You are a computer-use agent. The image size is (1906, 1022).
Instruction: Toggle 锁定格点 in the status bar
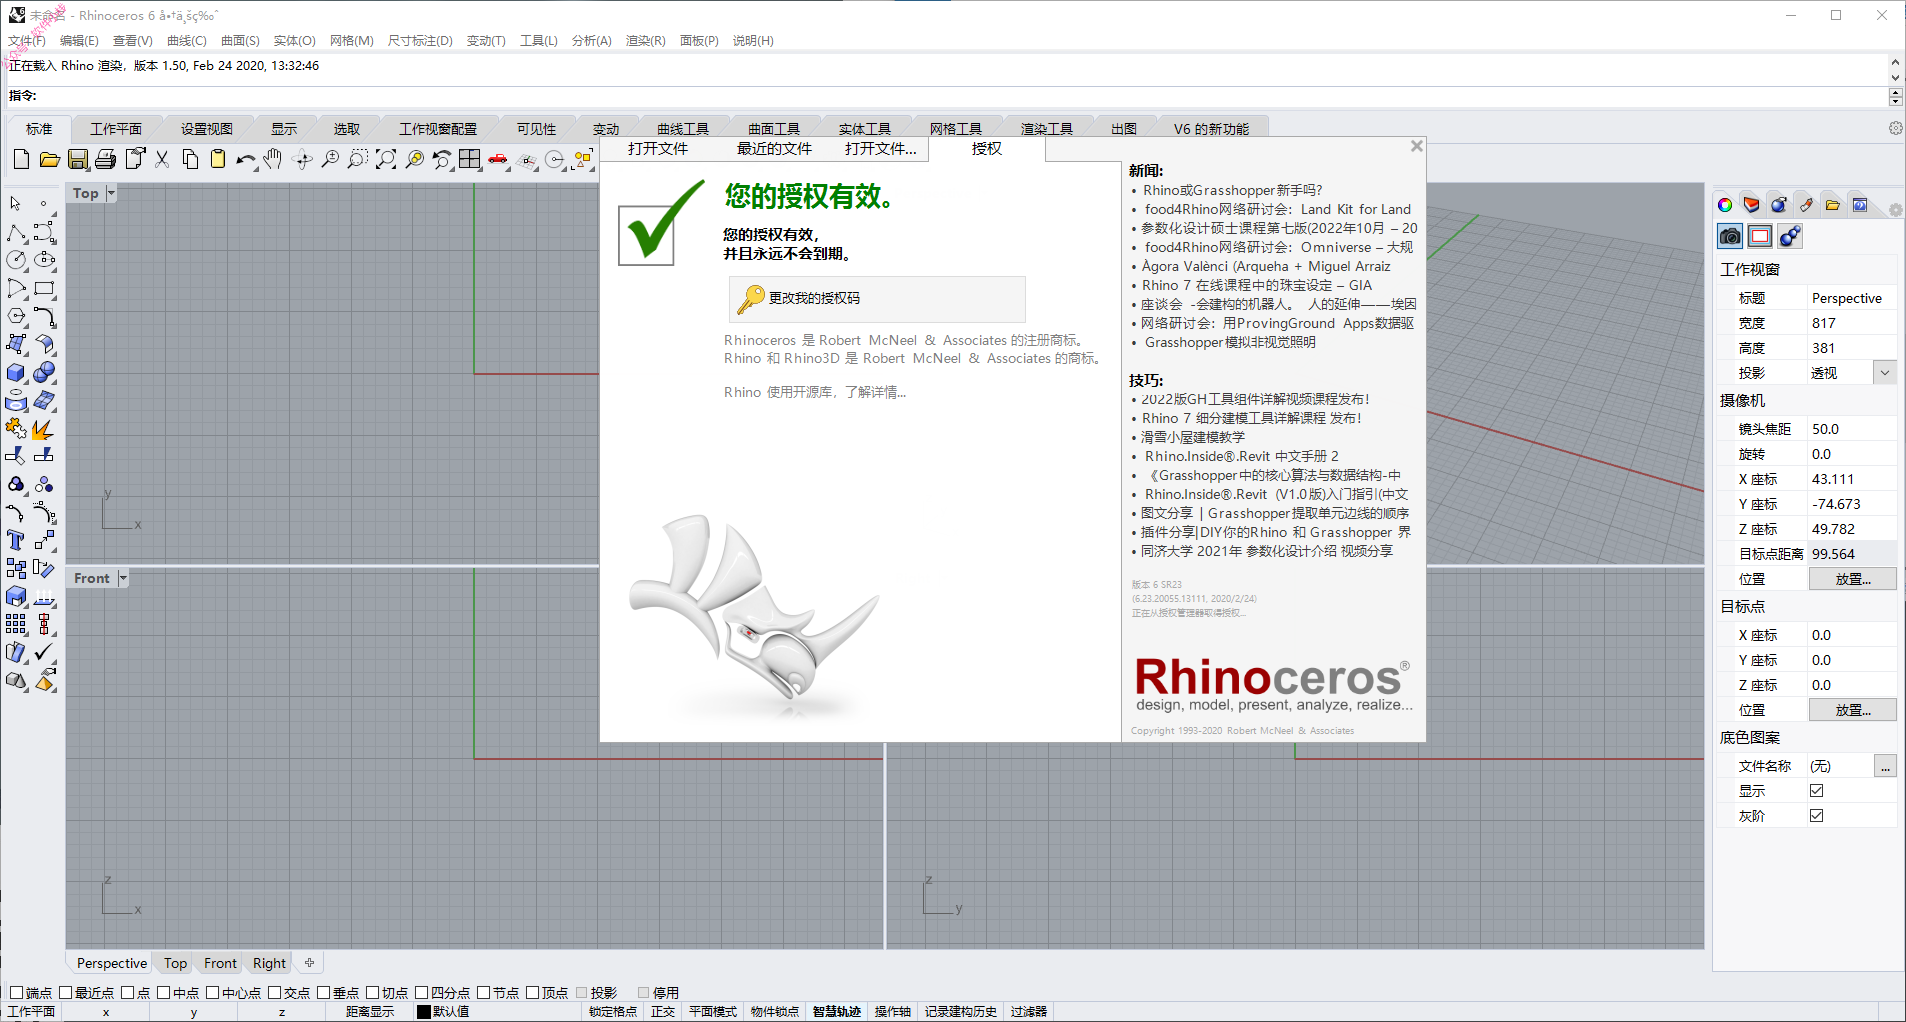pyautogui.click(x=613, y=1012)
